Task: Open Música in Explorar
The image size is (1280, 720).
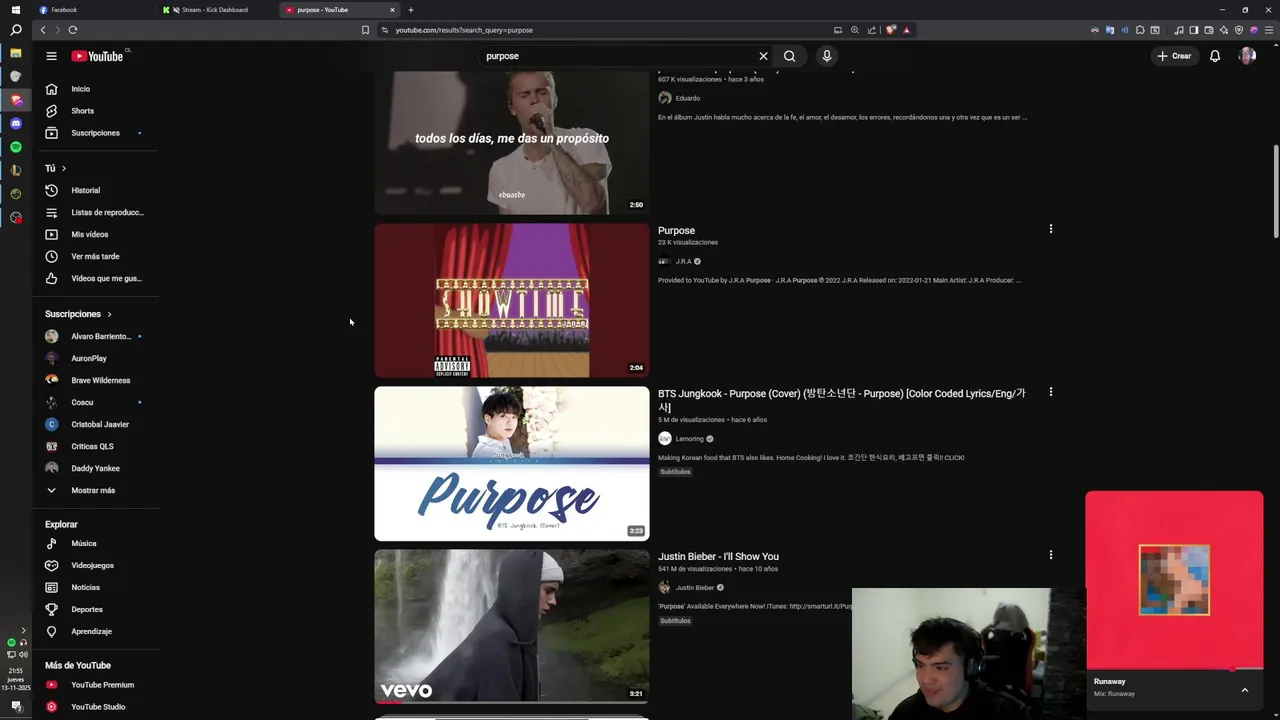Action: 83,543
